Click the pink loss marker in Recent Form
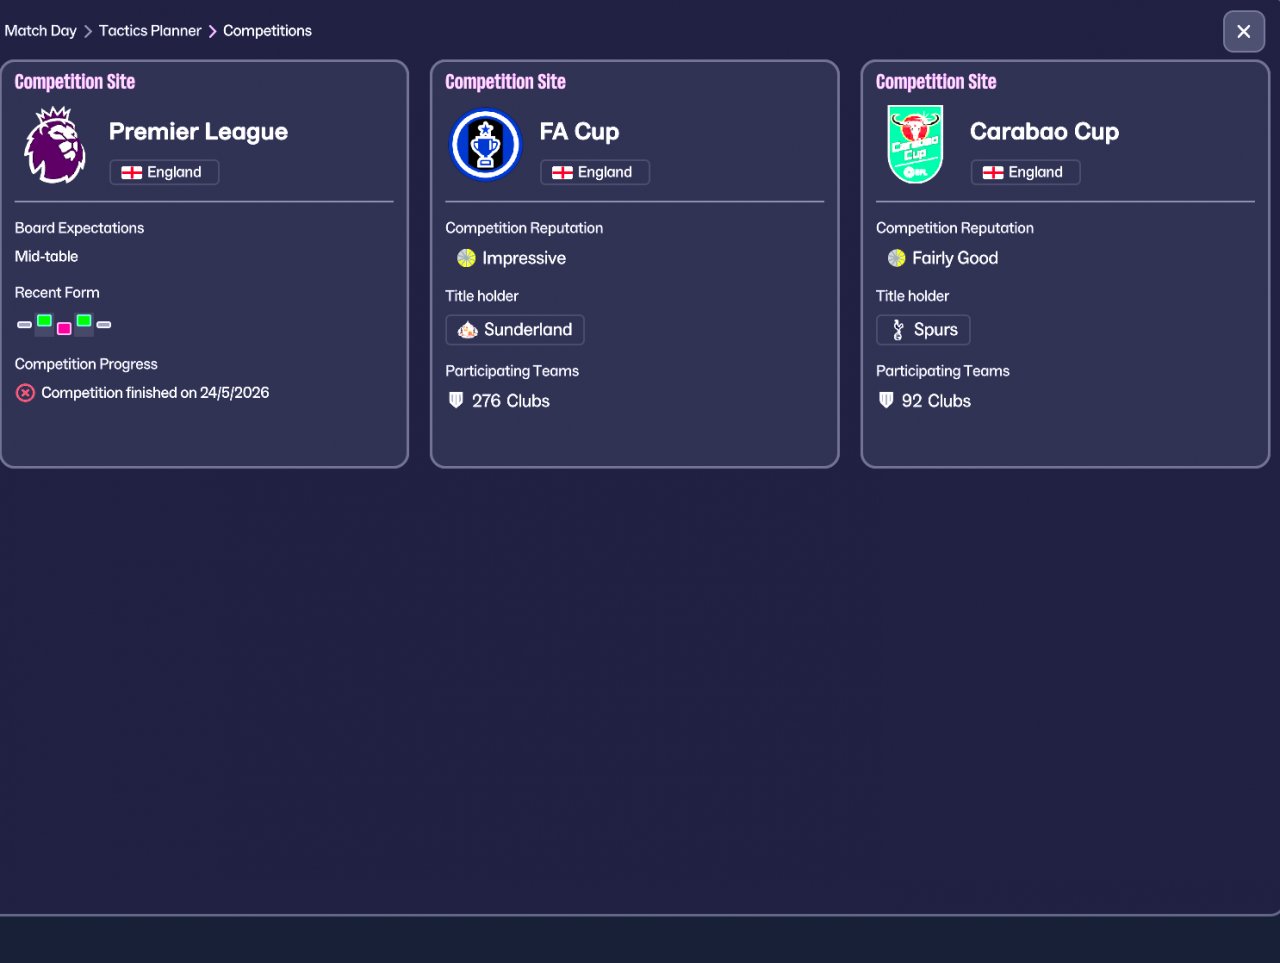 [64, 328]
